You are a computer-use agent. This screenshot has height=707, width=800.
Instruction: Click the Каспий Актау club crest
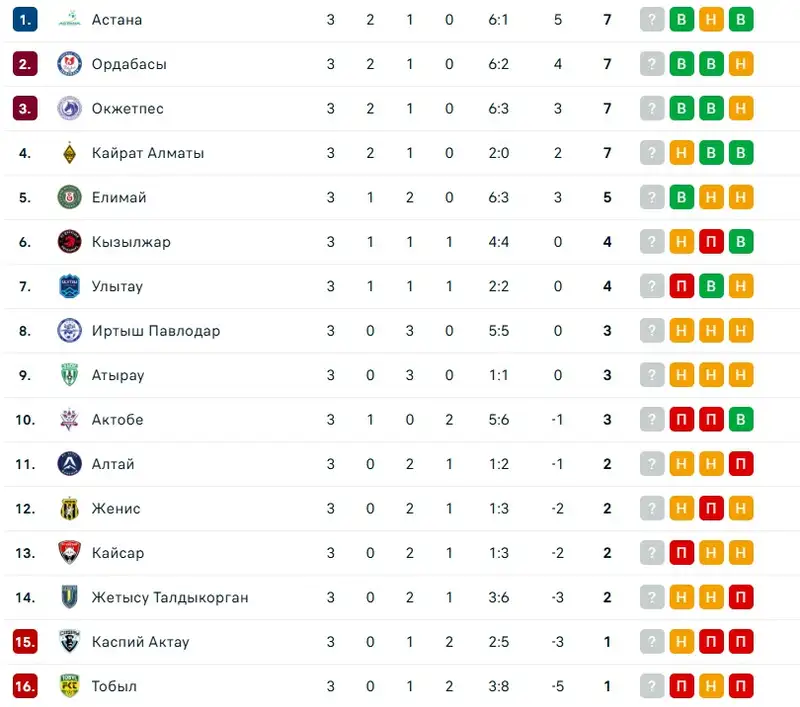(x=69, y=641)
